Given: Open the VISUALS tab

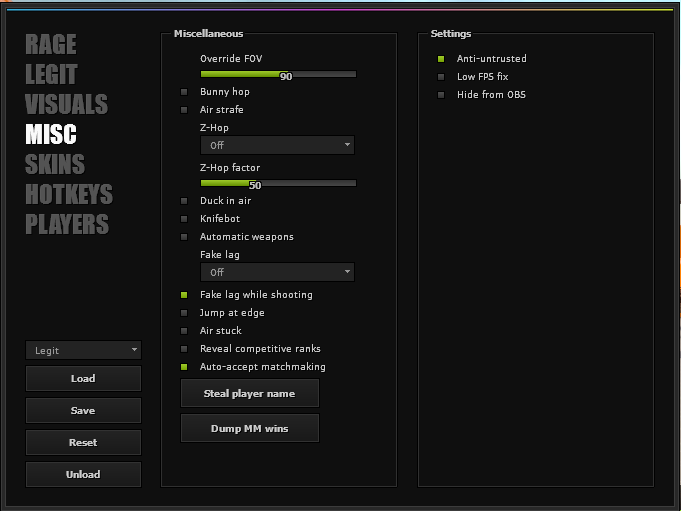Looking at the screenshot, I should [x=66, y=104].
